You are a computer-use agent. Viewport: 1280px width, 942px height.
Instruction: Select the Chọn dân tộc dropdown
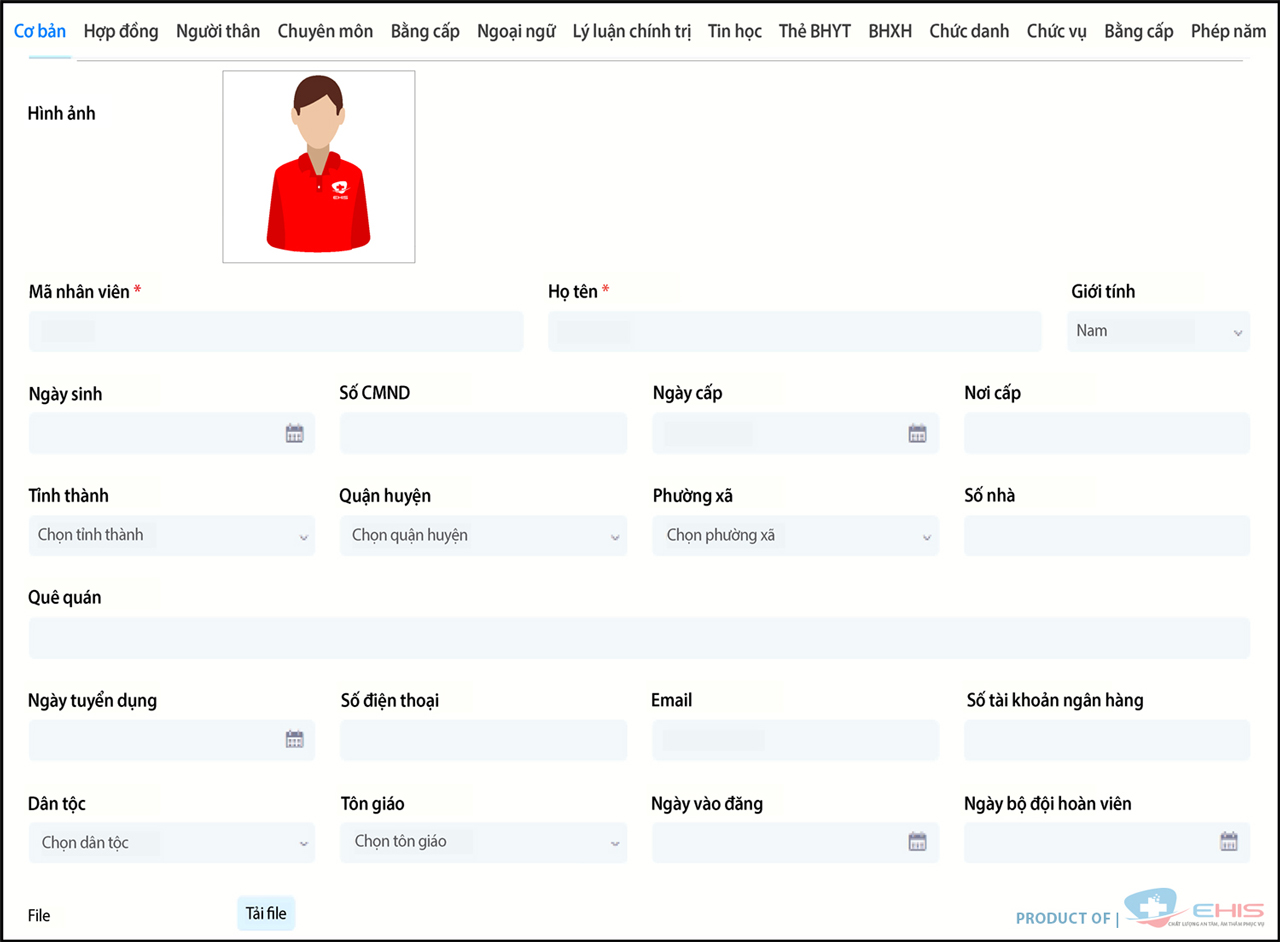(x=171, y=843)
